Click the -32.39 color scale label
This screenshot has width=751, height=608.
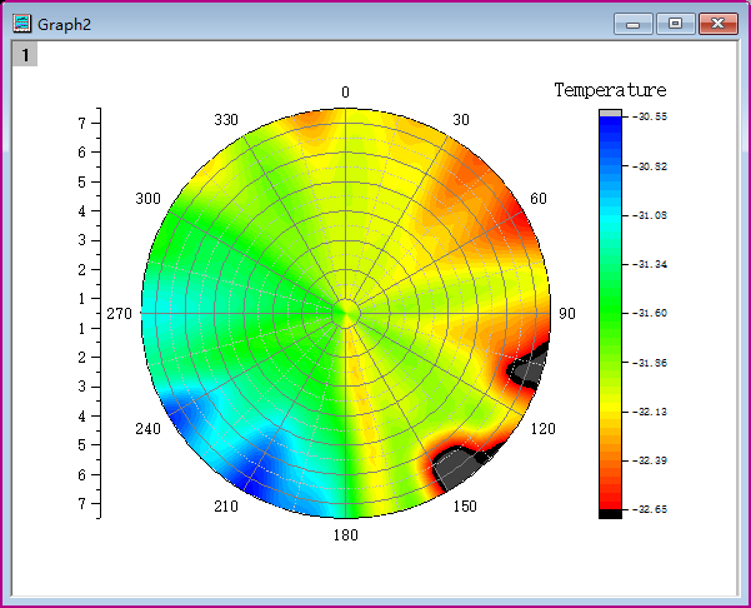649,460
